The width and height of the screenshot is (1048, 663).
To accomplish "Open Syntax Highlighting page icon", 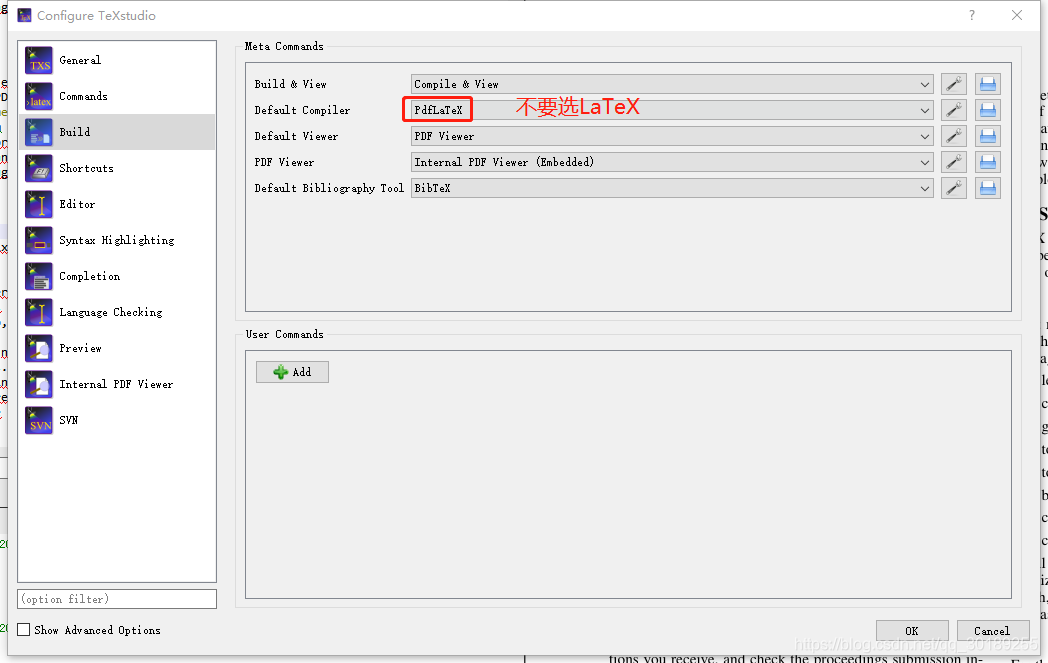I will [x=39, y=241].
